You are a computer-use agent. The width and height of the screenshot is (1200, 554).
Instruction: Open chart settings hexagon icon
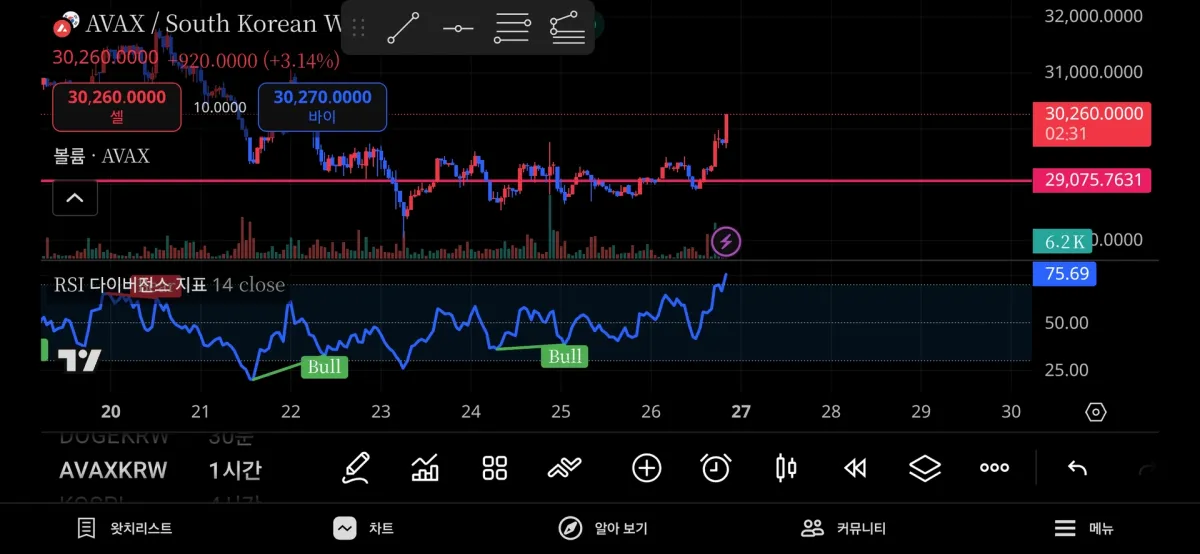pyautogui.click(x=1096, y=412)
